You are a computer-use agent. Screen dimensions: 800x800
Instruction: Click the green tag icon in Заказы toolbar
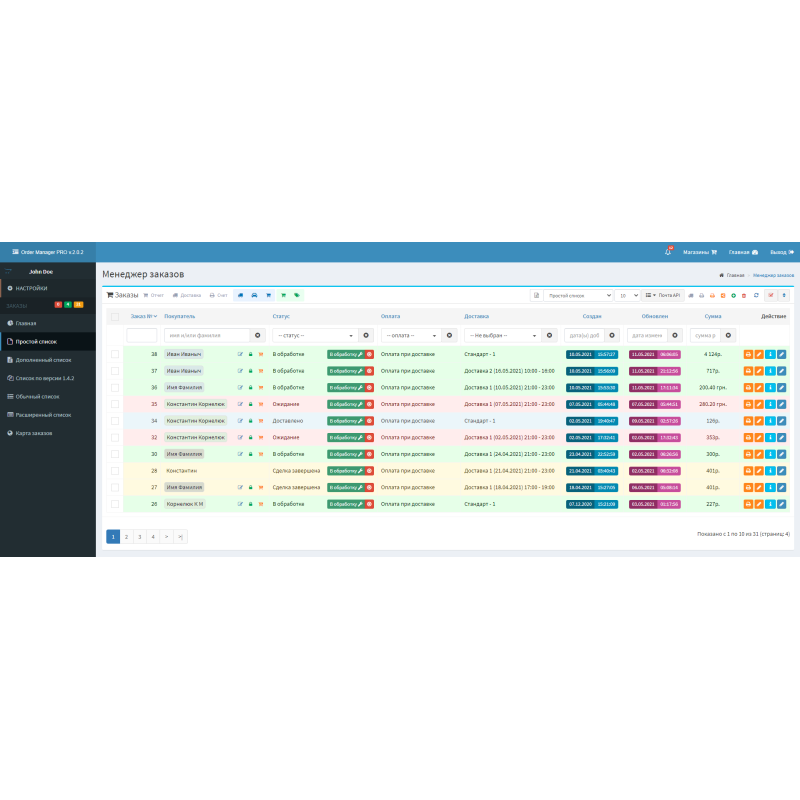pyautogui.click(x=296, y=295)
